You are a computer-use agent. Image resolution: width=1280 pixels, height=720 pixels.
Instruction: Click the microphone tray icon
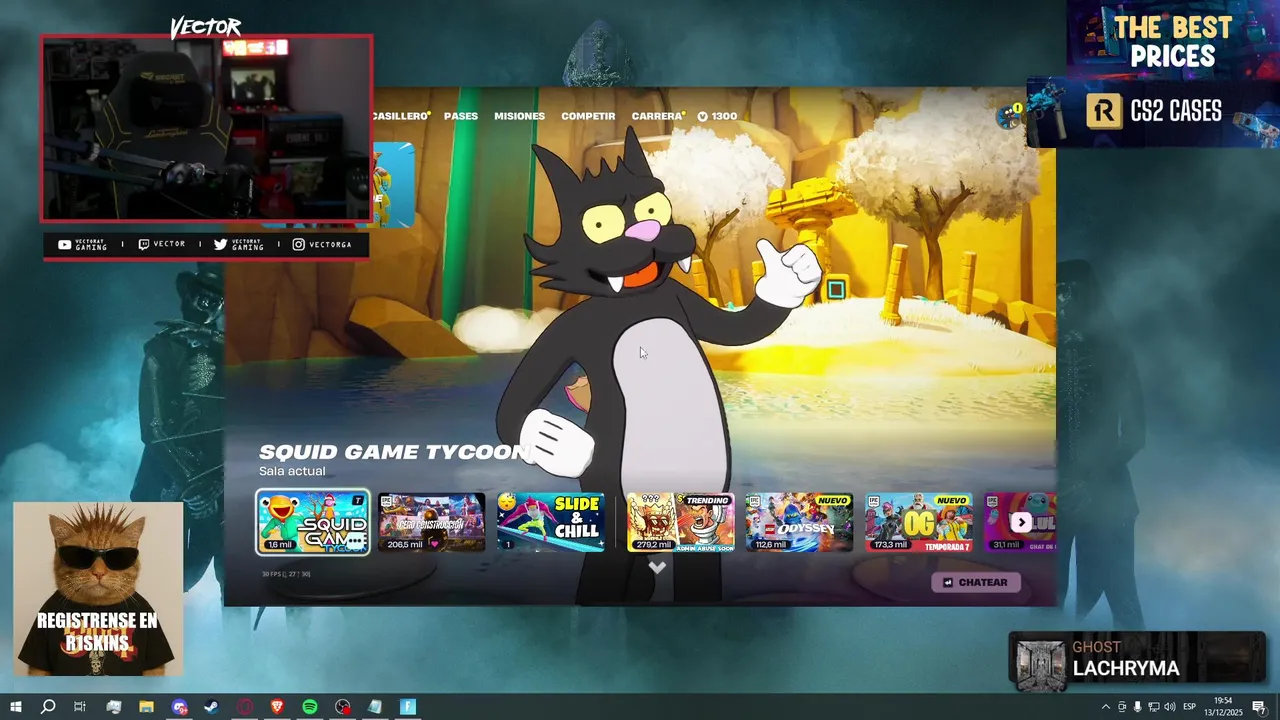click(1137, 707)
